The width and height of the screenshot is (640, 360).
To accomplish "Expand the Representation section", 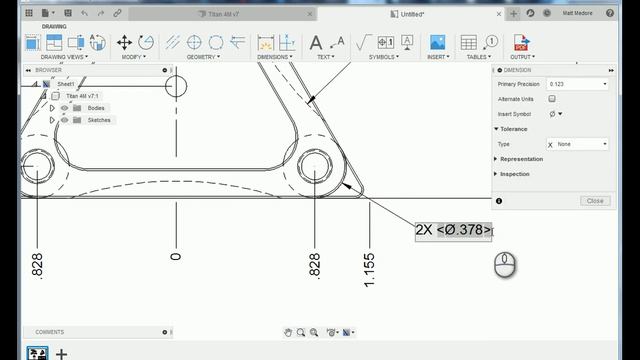I will click(x=496, y=159).
